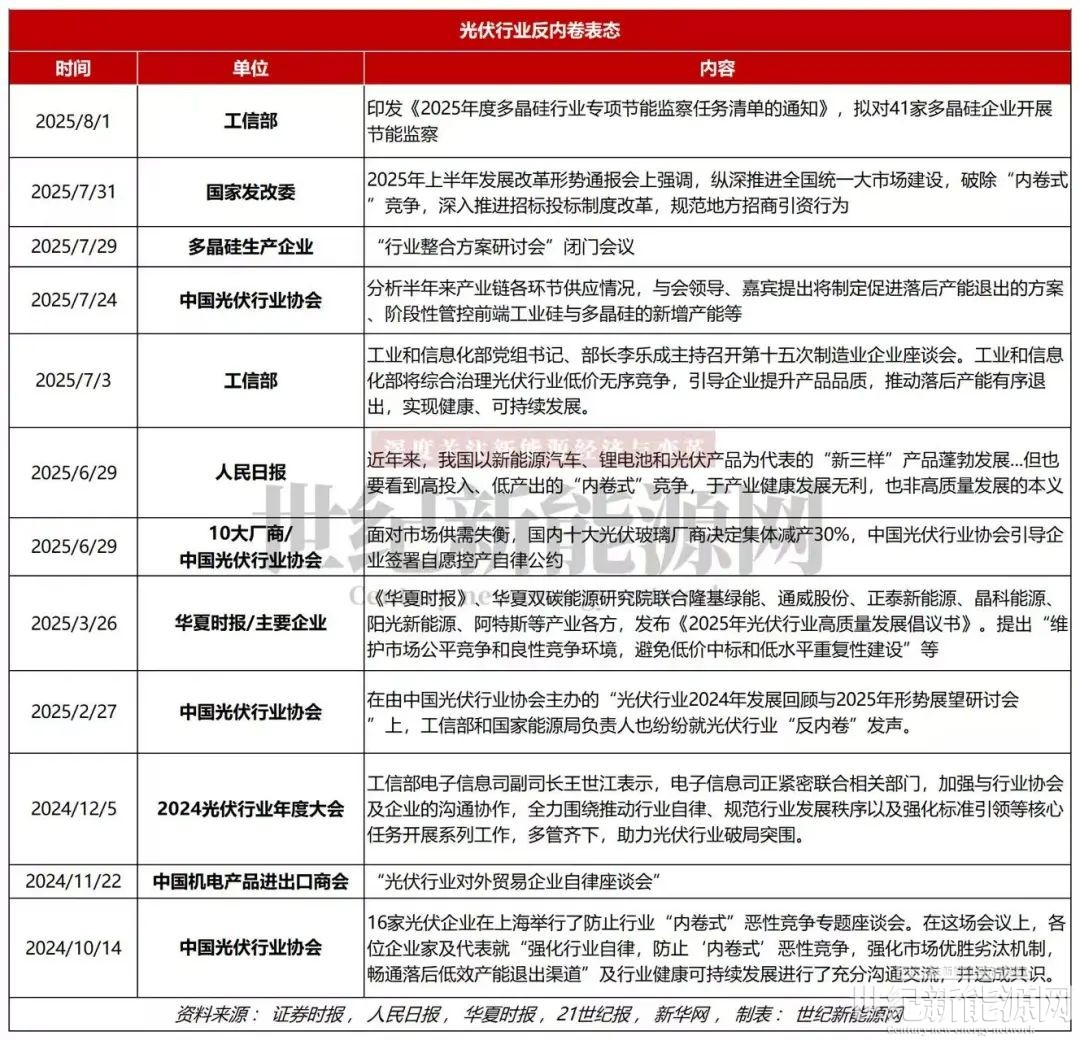Click the 资料来源 footer line

pyautogui.click(x=539, y=1014)
